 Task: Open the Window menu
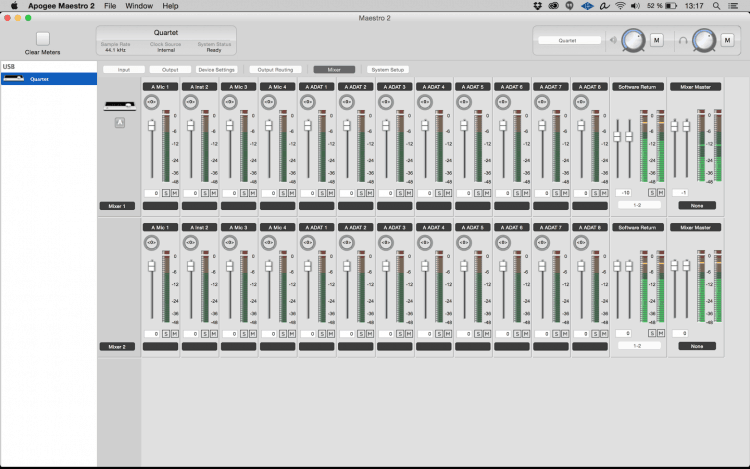tap(139, 6)
